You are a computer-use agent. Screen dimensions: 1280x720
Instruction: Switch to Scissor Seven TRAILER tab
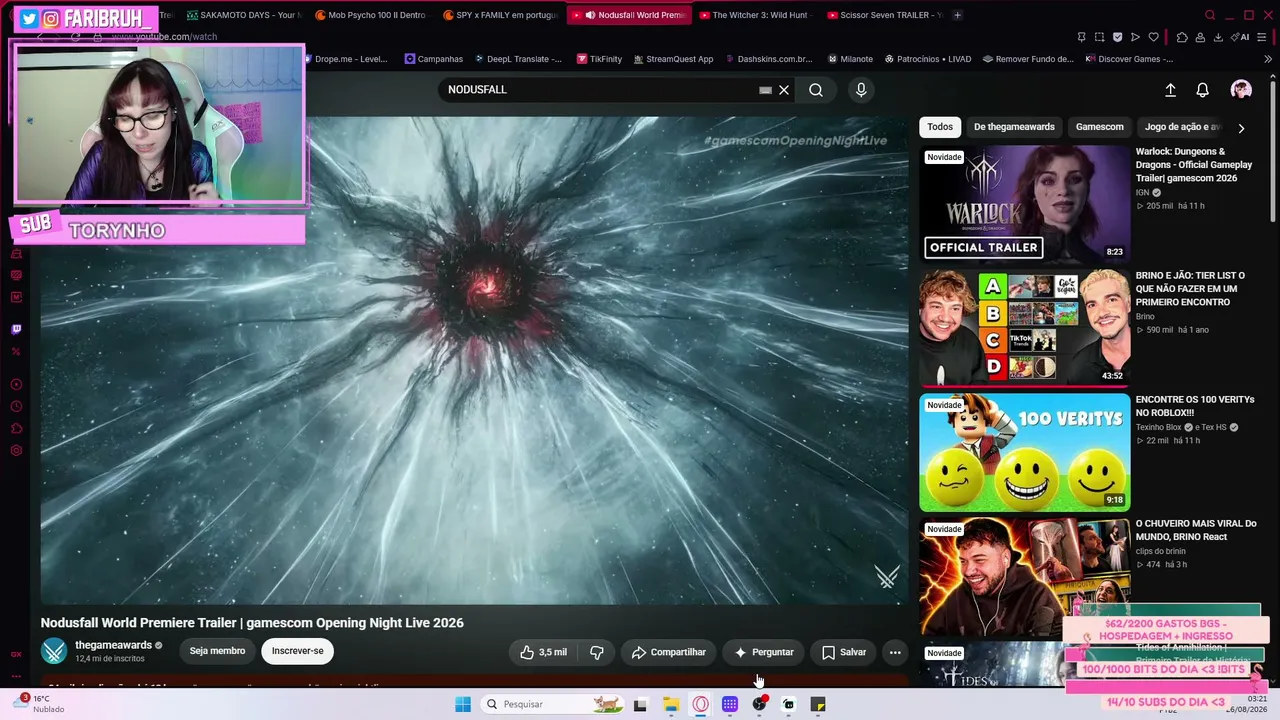pos(883,15)
